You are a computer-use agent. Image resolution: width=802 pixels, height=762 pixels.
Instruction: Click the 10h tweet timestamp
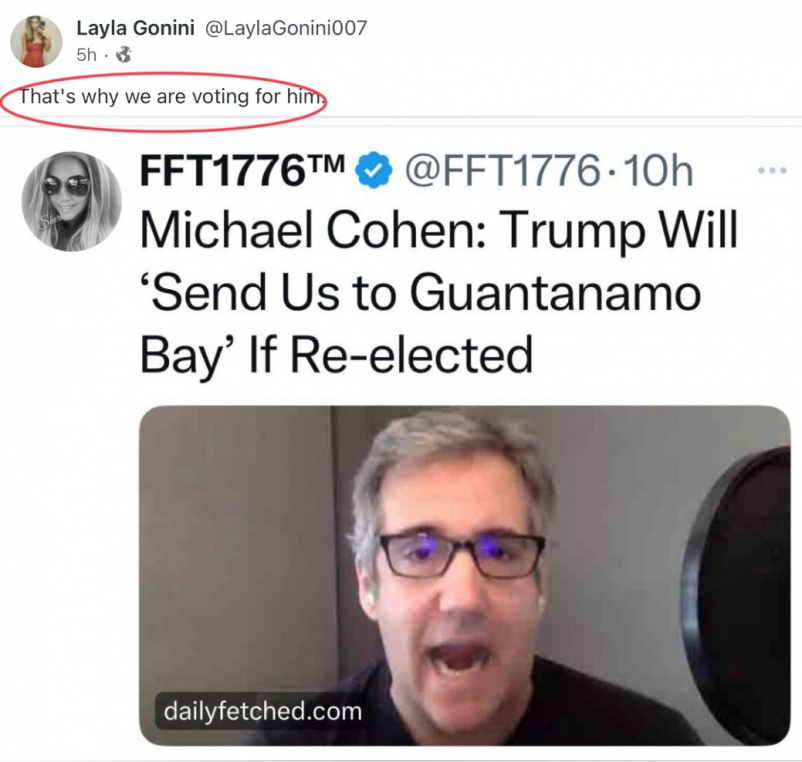pyautogui.click(x=658, y=170)
